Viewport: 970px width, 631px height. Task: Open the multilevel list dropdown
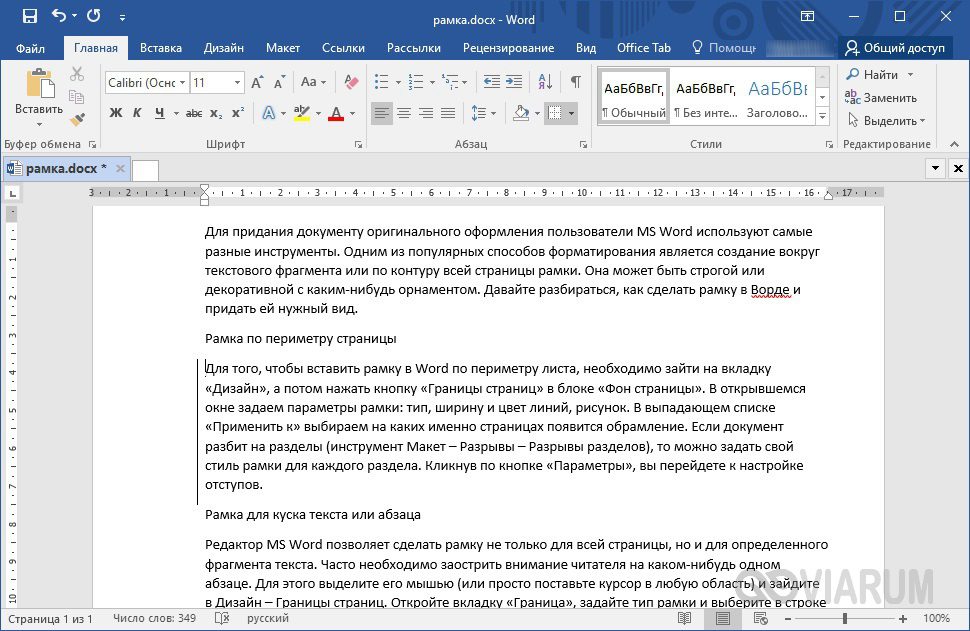coord(465,82)
